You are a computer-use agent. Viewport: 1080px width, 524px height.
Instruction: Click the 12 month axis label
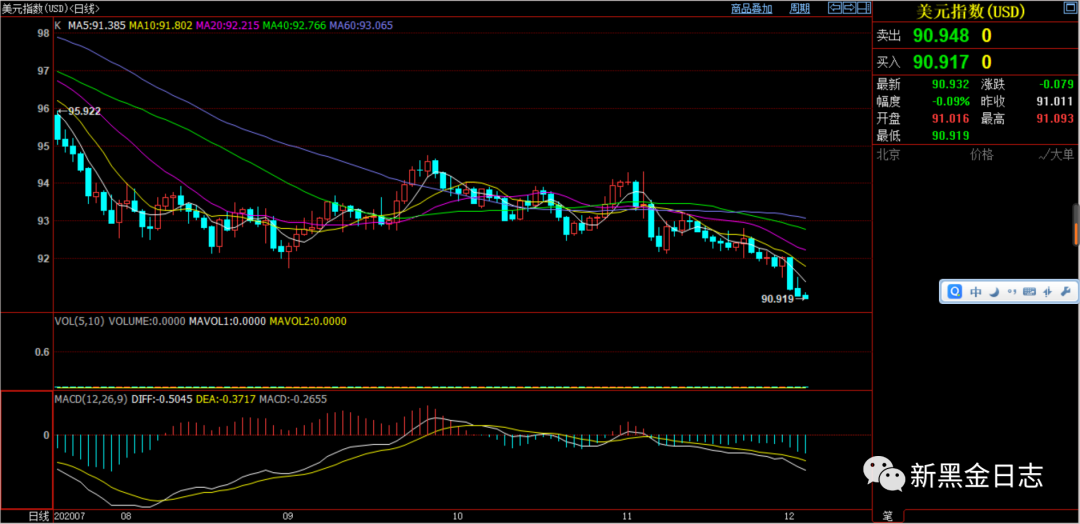point(790,516)
